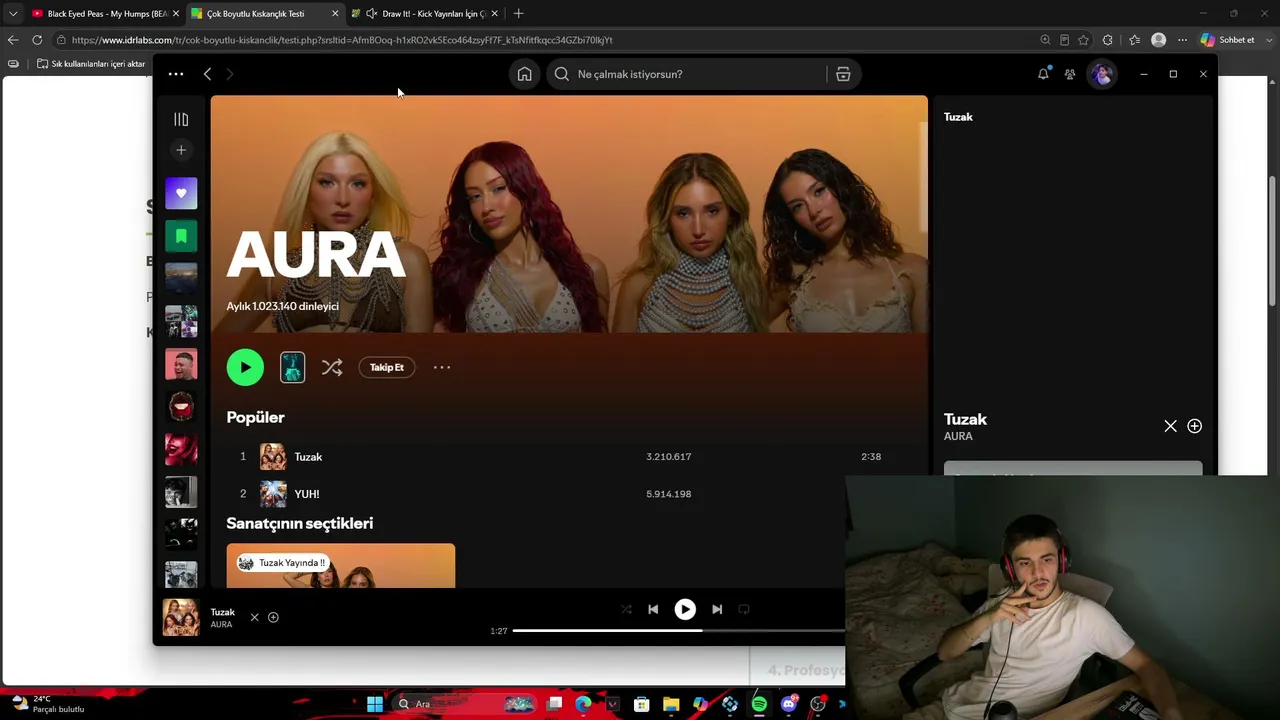1280x720 pixels.
Task: Go forward in Spotify navigation
Action: 229,74
